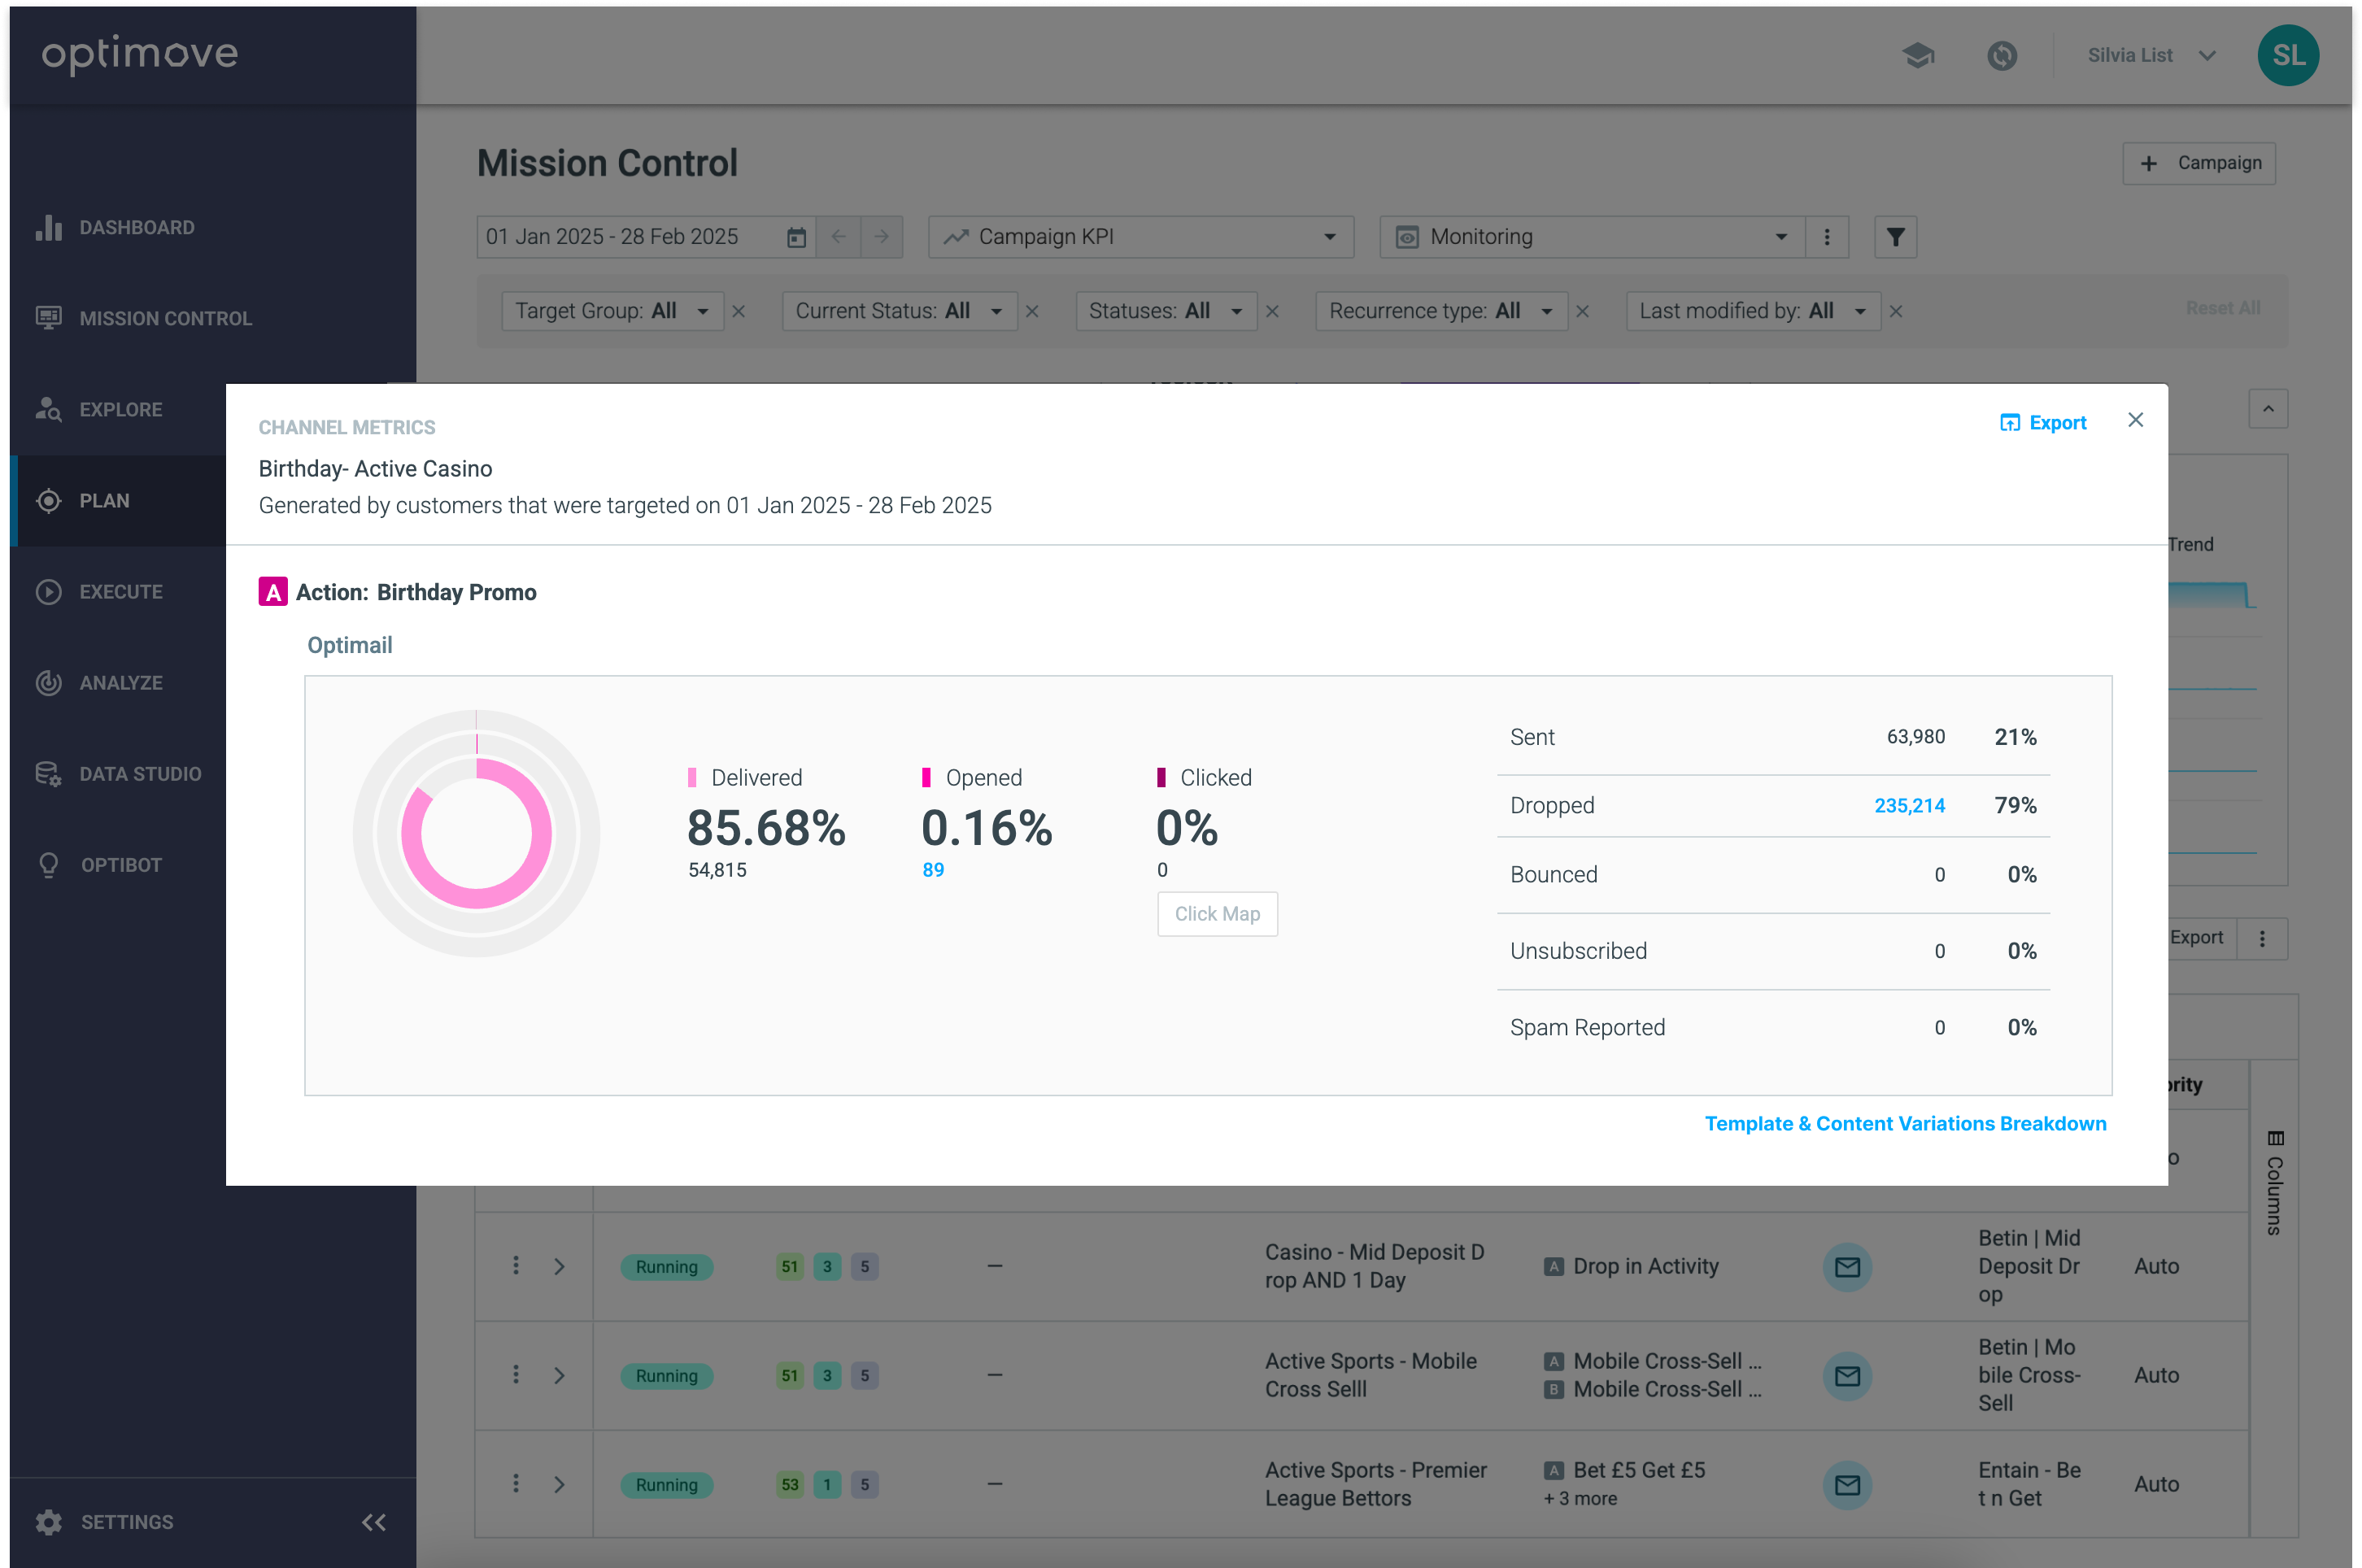Viewport: 2362px width, 1568px height.
Task: Click Export in Channel Metrics dialog
Action: point(2043,422)
